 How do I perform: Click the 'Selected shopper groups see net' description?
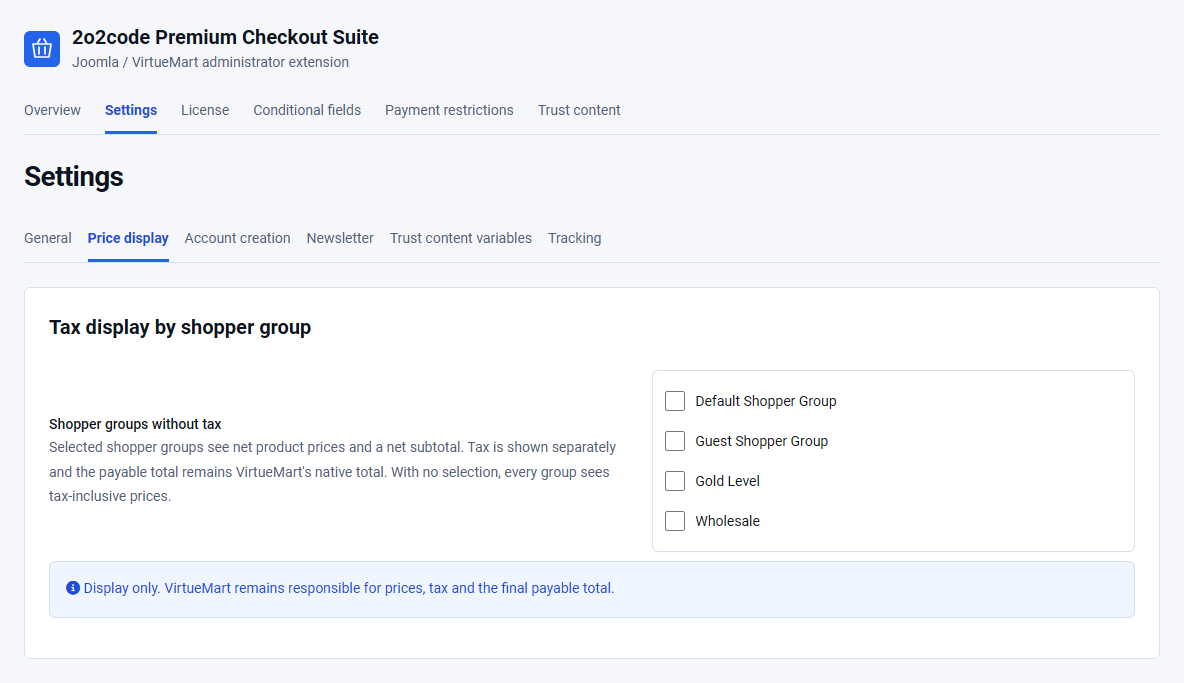tap(333, 472)
